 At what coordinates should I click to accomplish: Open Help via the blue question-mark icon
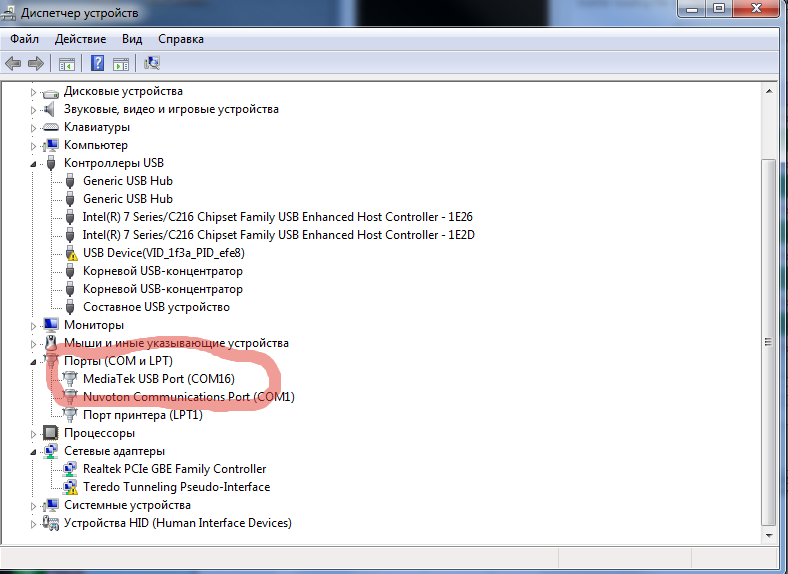point(97,63)
